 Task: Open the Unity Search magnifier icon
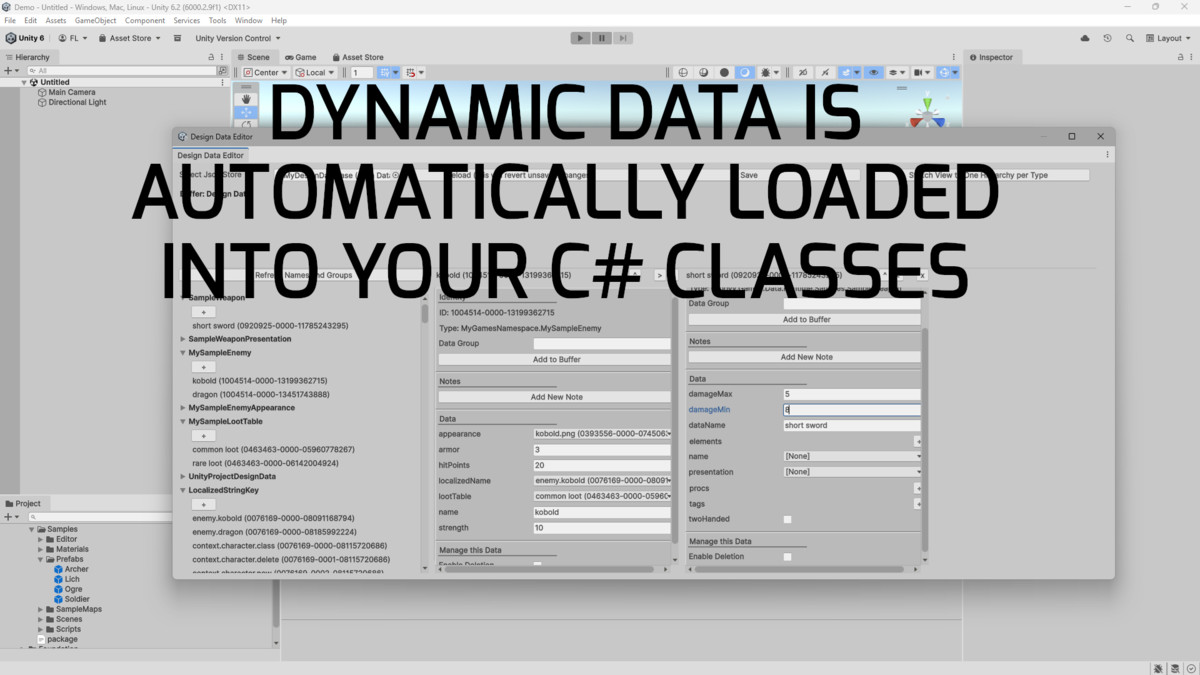1130,38
